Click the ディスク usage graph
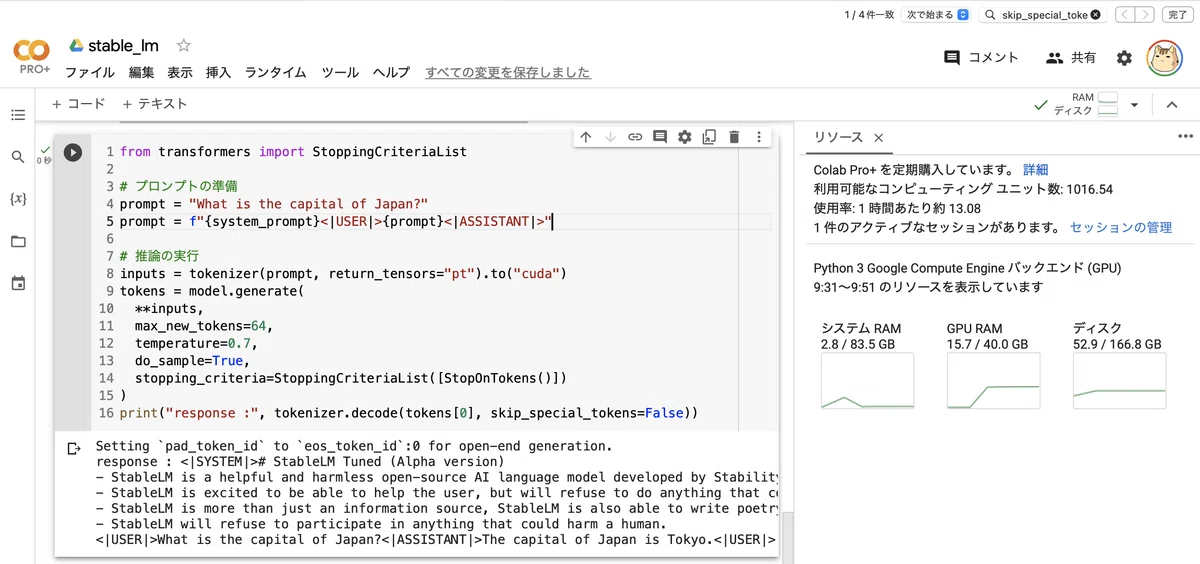Screen dimensions: 1200x564 click(x=1119, y=382)
